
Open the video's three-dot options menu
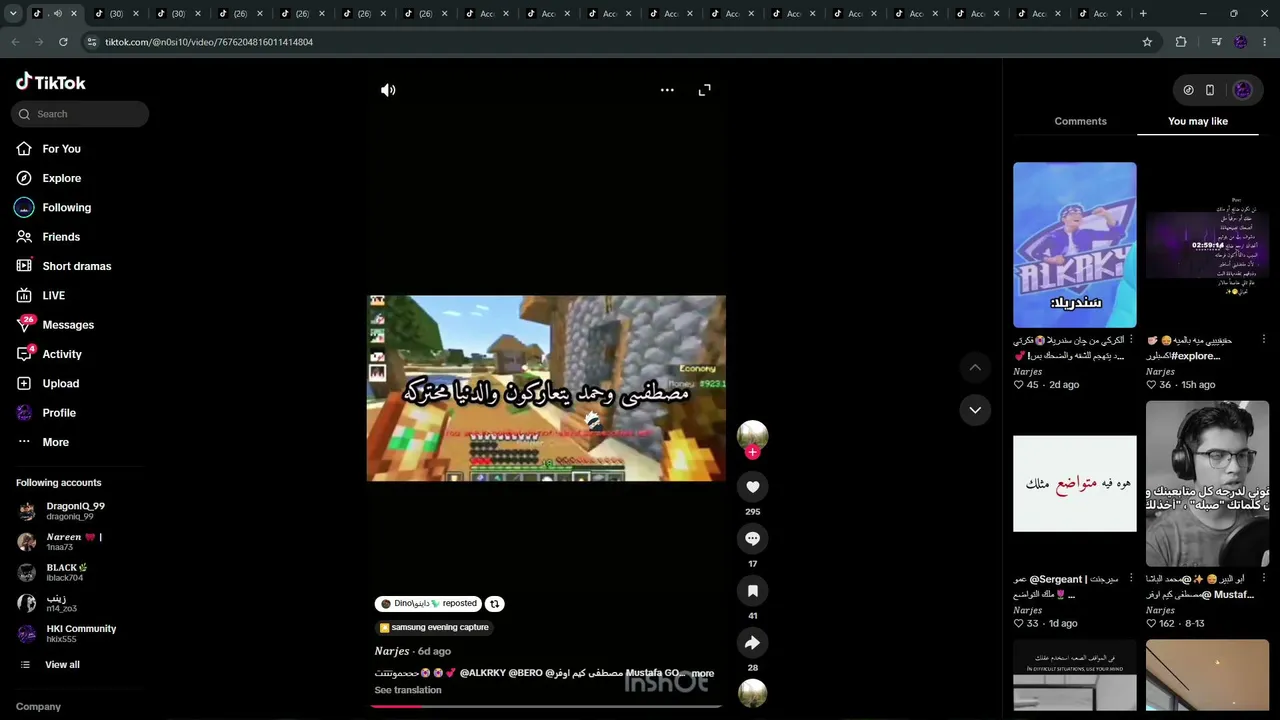[x=667, y=90]
